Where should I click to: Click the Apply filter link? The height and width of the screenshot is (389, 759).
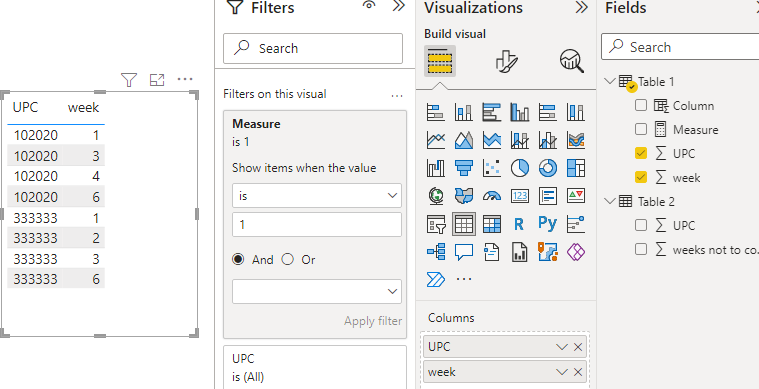pos(373,321)
